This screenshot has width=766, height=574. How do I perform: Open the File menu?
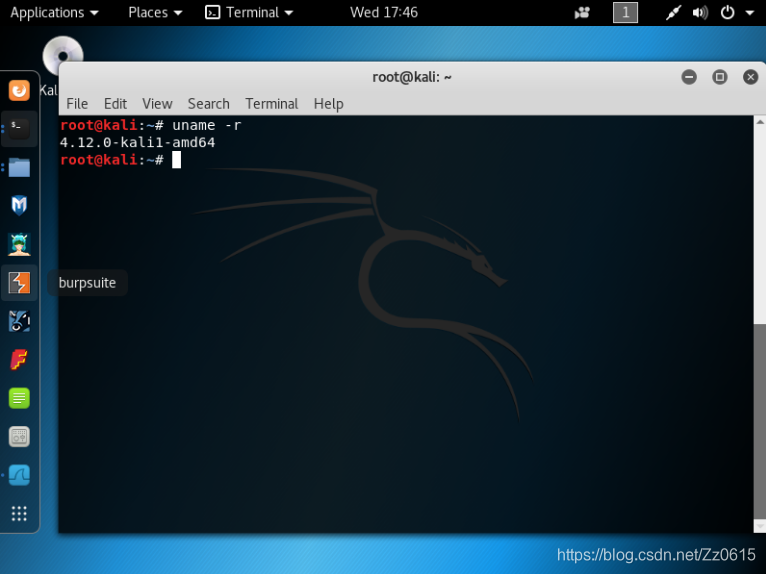click(x=77, y=104)
